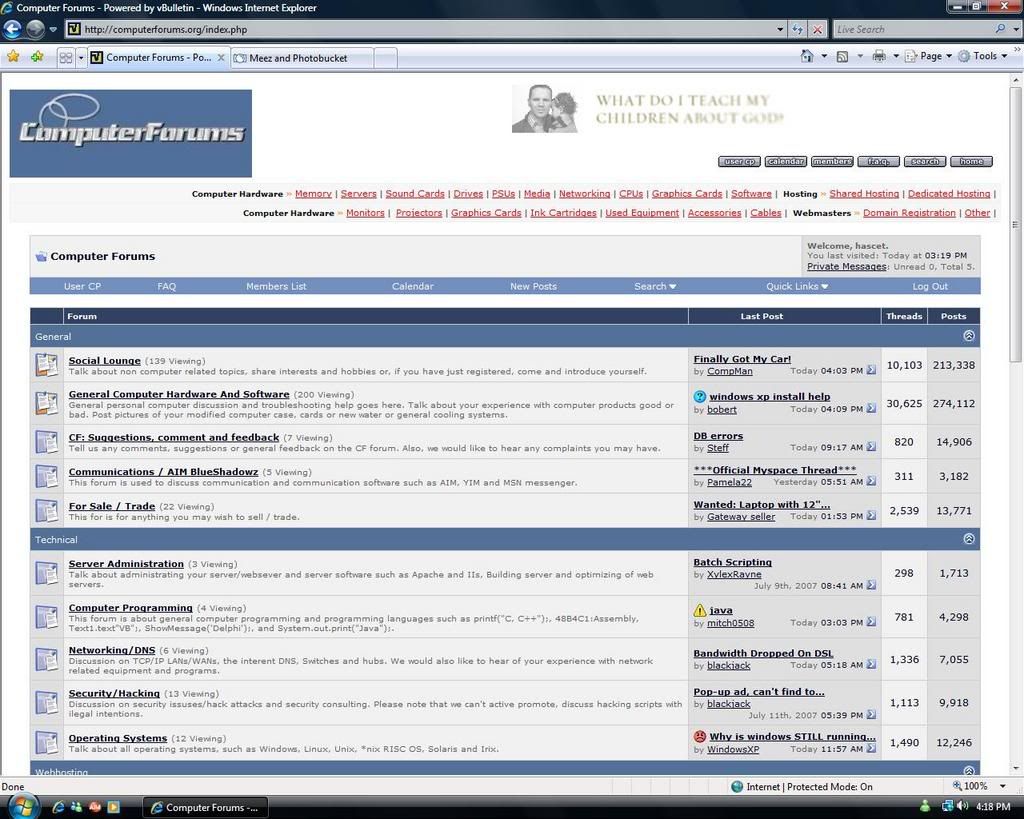Go to last post icon in Batch Scripting row
The height and width of the screenshot is (819, 1024).
pos(871,585)
